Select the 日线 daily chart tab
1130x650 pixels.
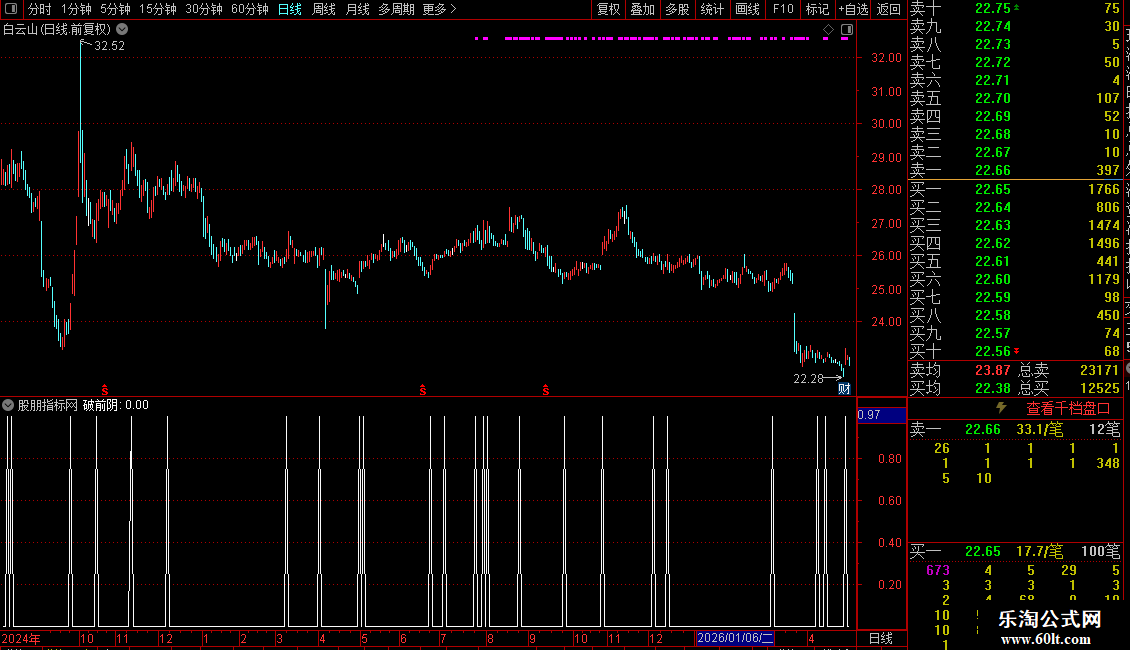click(290, 9)
